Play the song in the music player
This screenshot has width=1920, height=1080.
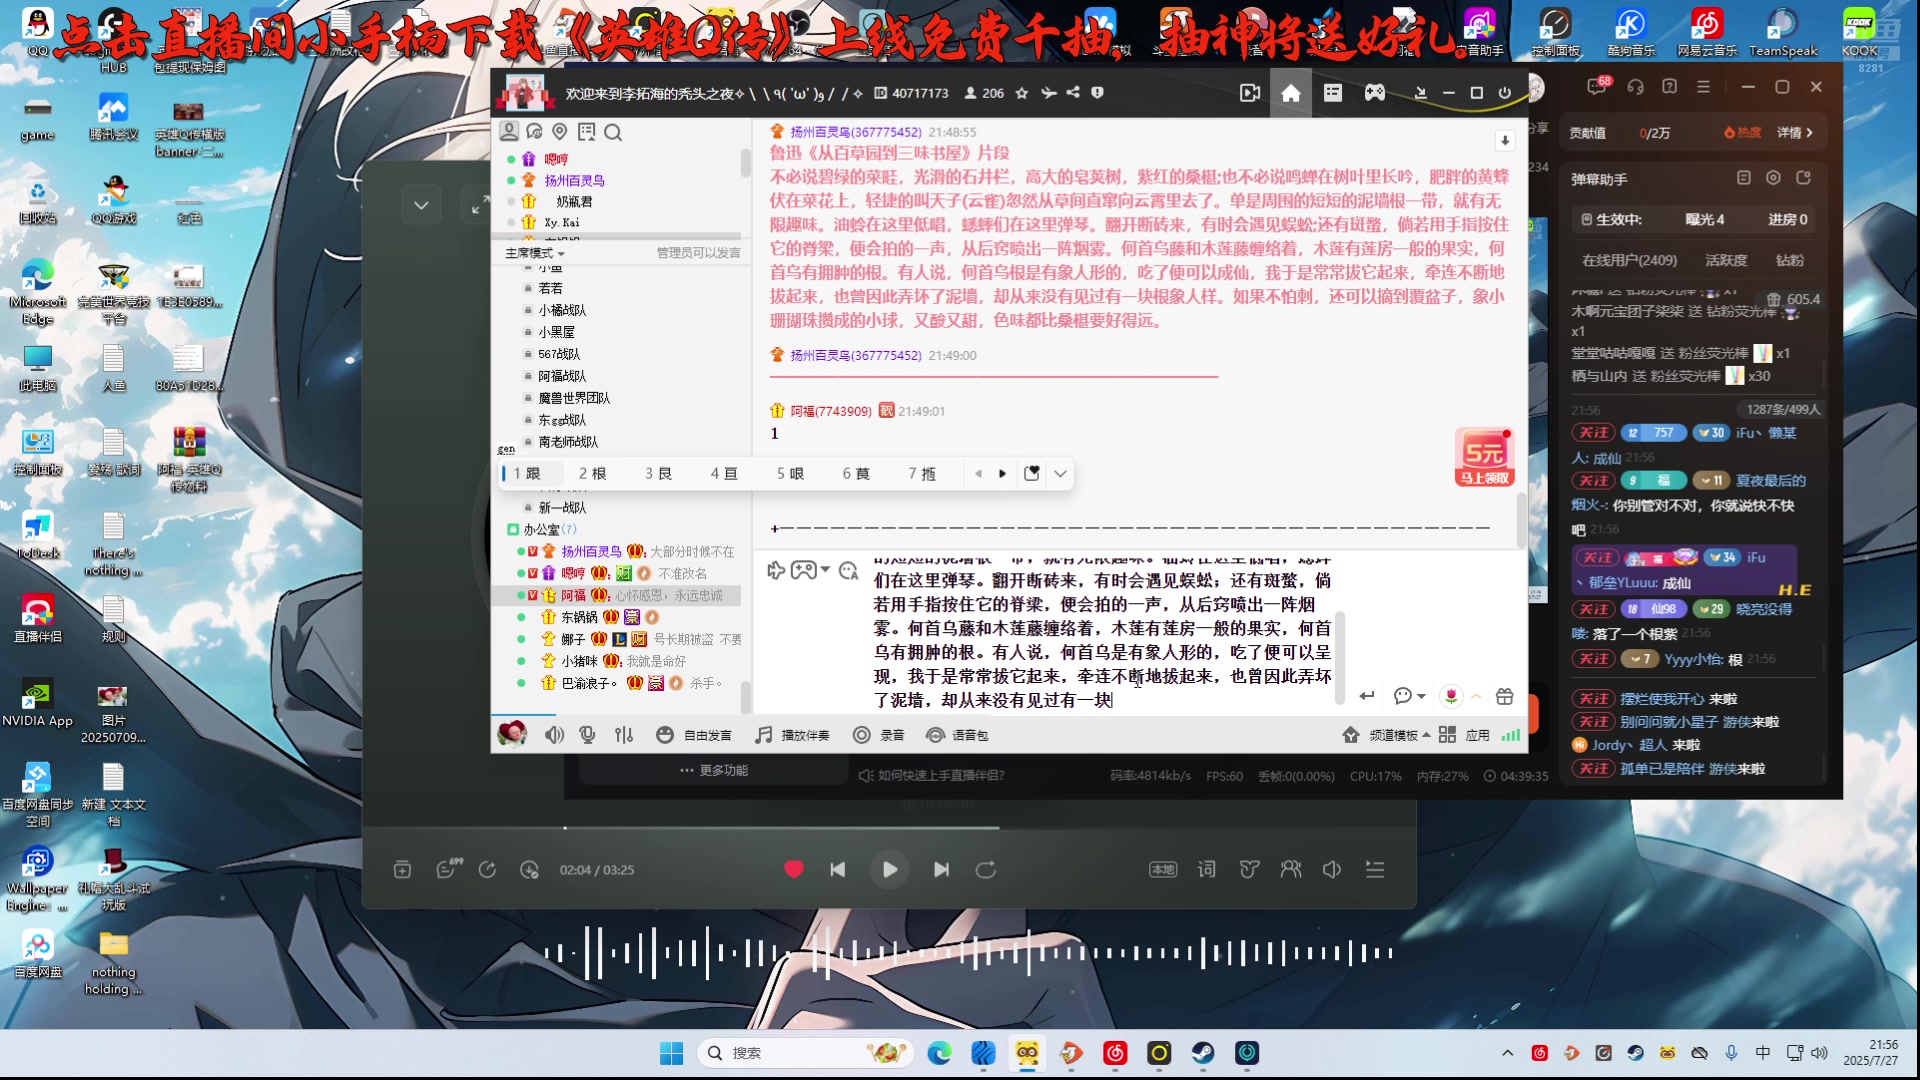(889, 869)
